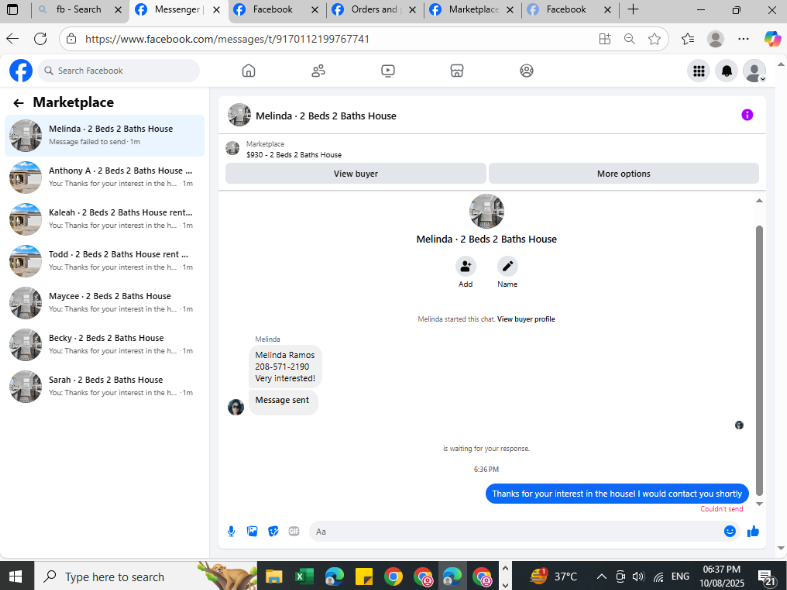Image resolution: width=787 pixels, height=590 pixels.
Task: Open tab actions menu icon
Action: tap(13, 10)
